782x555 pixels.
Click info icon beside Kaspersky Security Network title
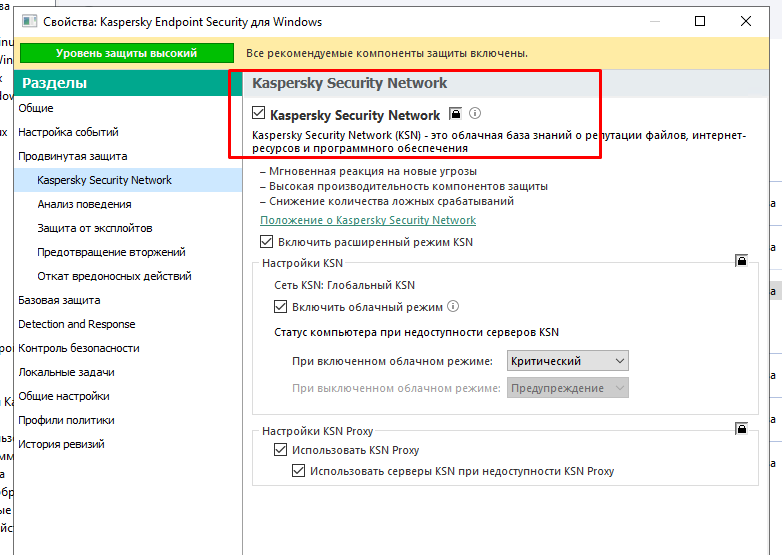(x=475, y=114)
